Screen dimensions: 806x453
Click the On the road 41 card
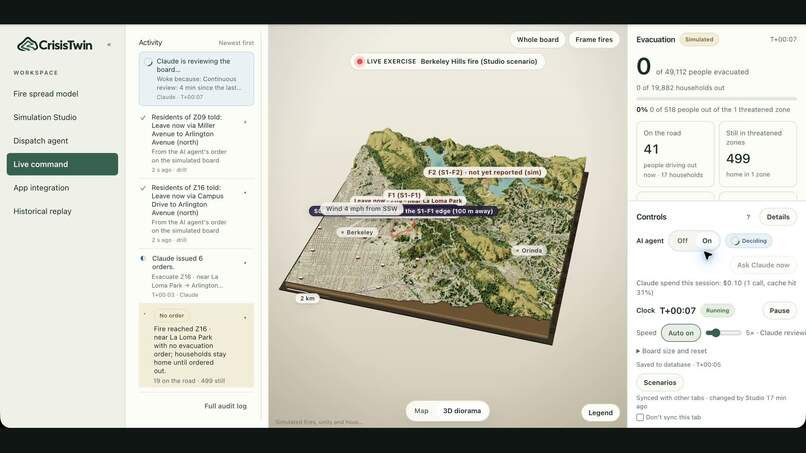[x=675, y=154]
